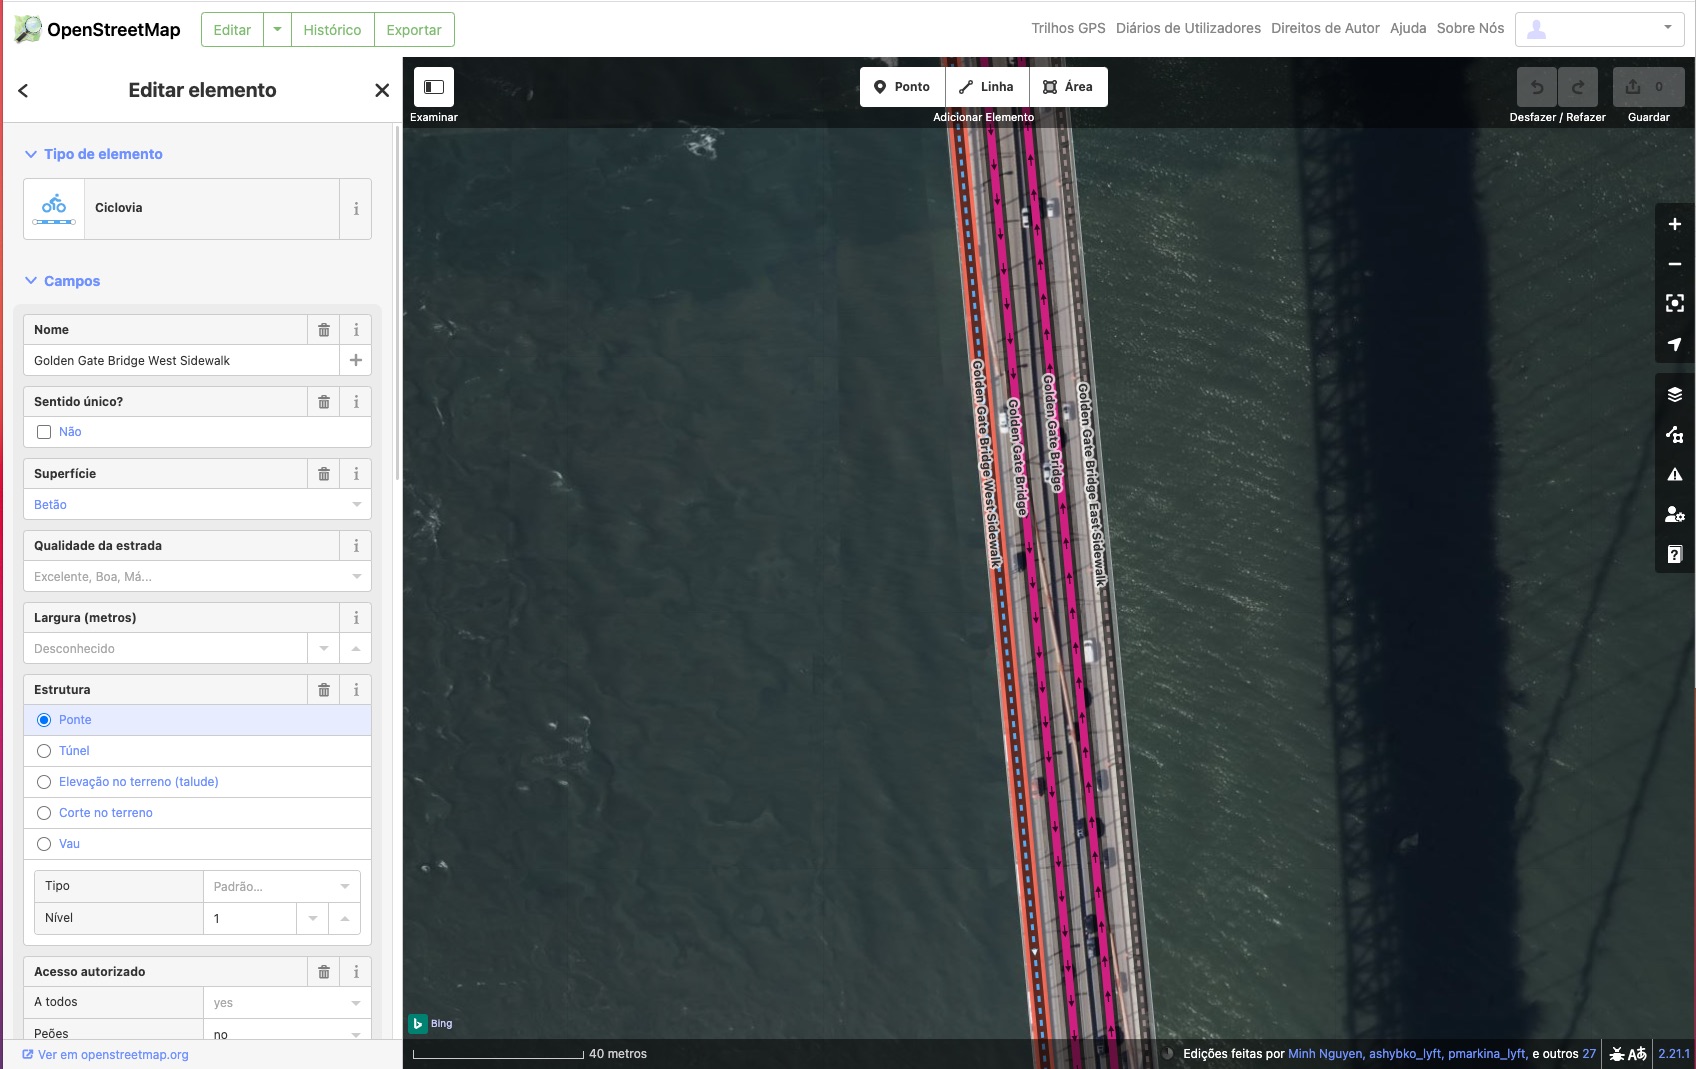The height and width of the screenshot is (1069, 1696).
Task: Show info for Sentido único field
Action: click(x=356, y=402)
